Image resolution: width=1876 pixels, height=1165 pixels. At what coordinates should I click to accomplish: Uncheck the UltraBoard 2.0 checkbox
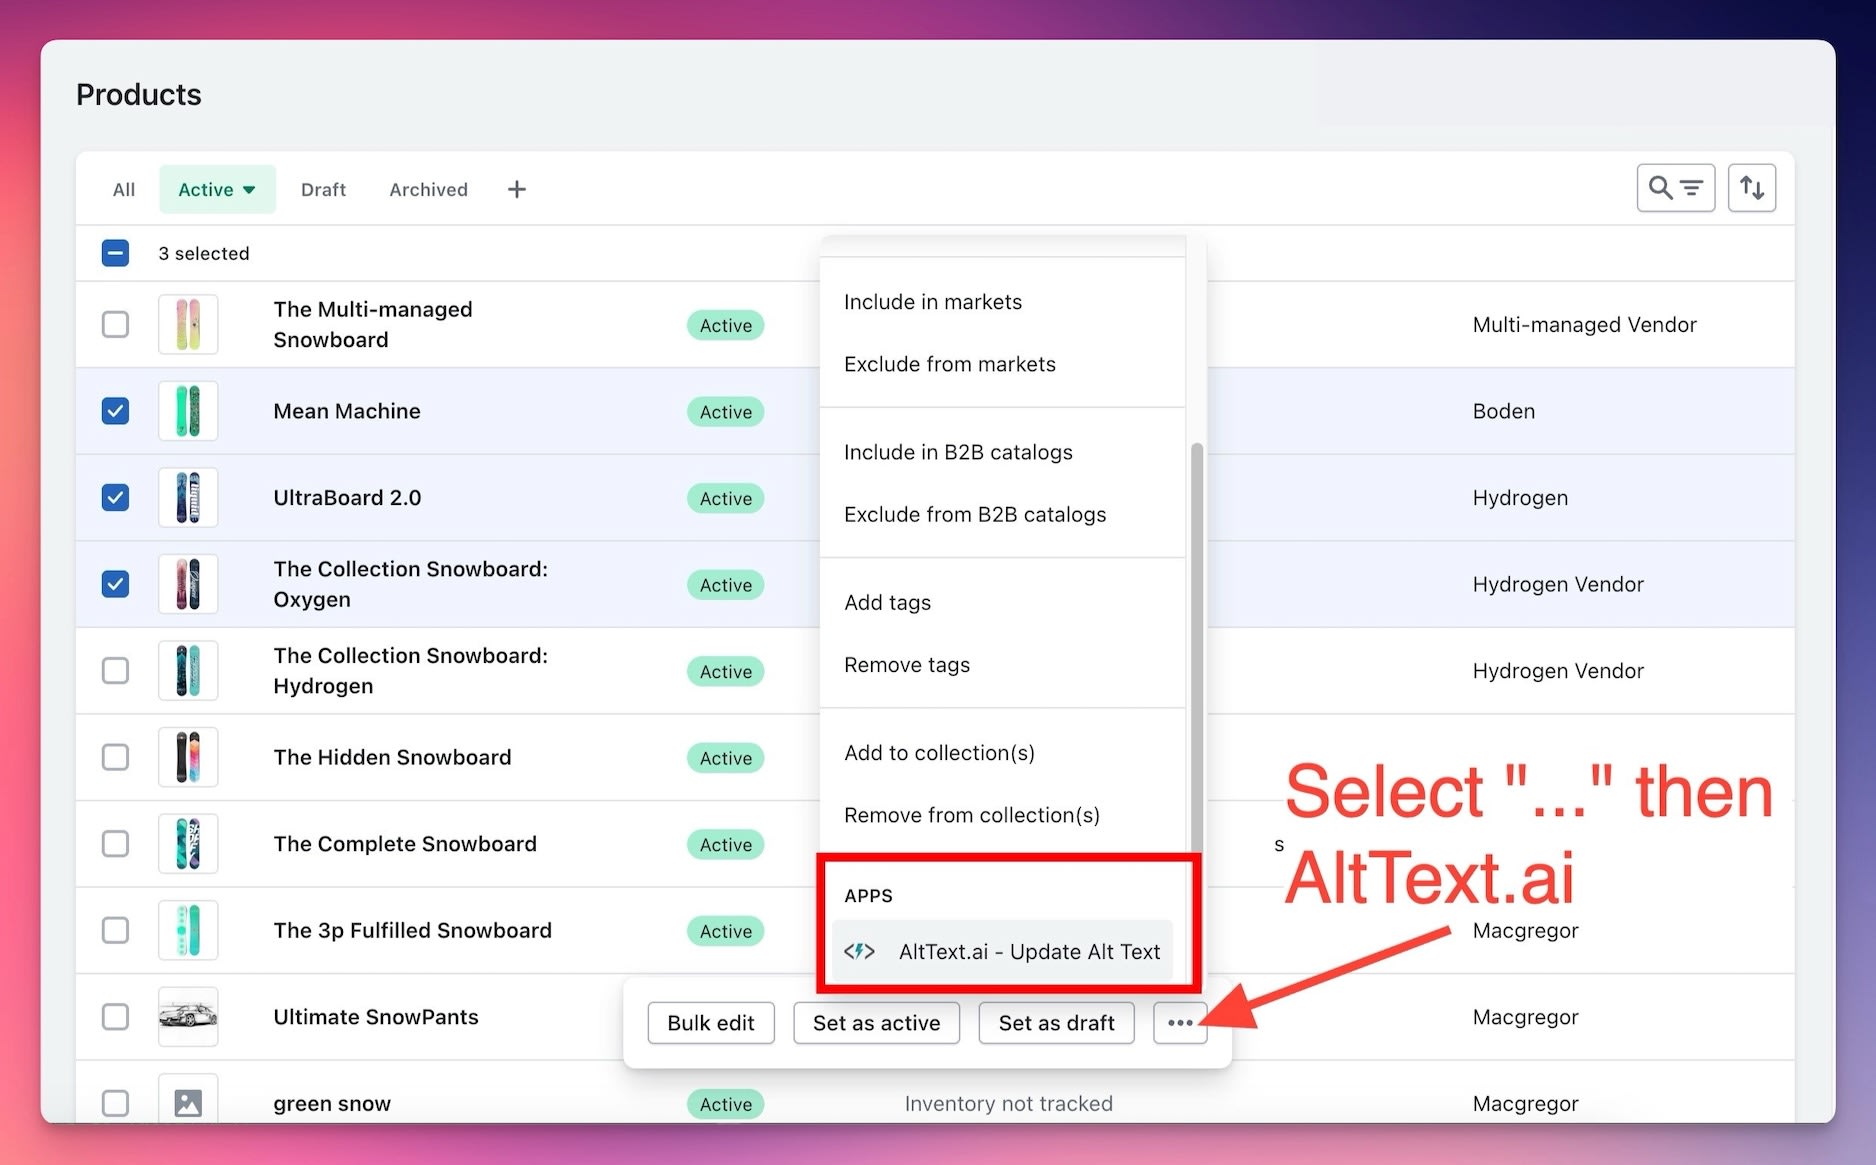[115, 498]
